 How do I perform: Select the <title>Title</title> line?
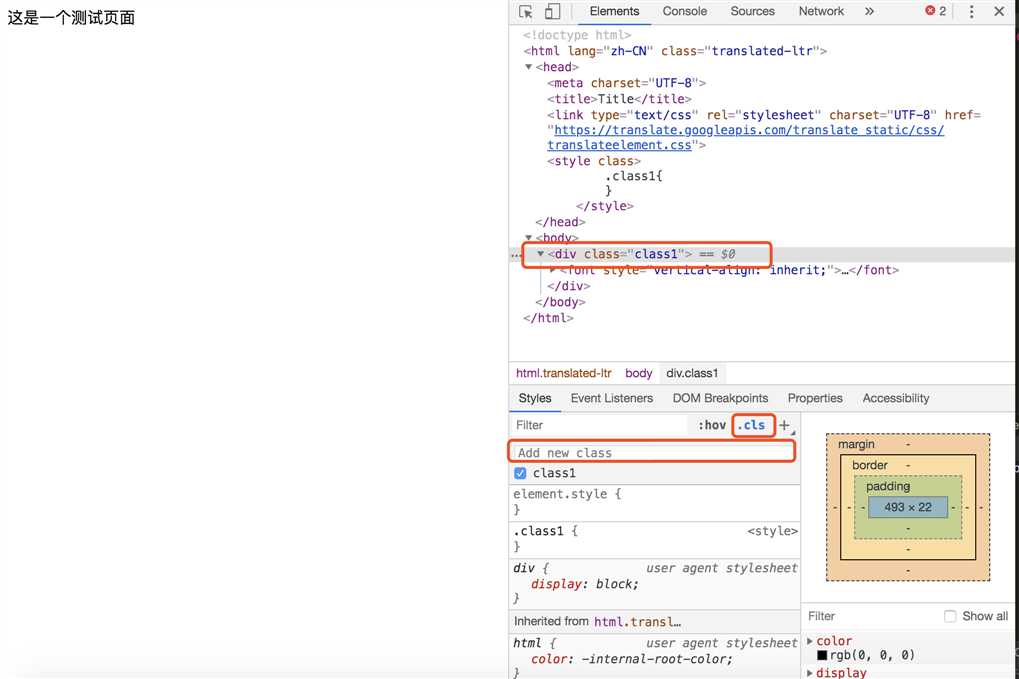point(619,99)
